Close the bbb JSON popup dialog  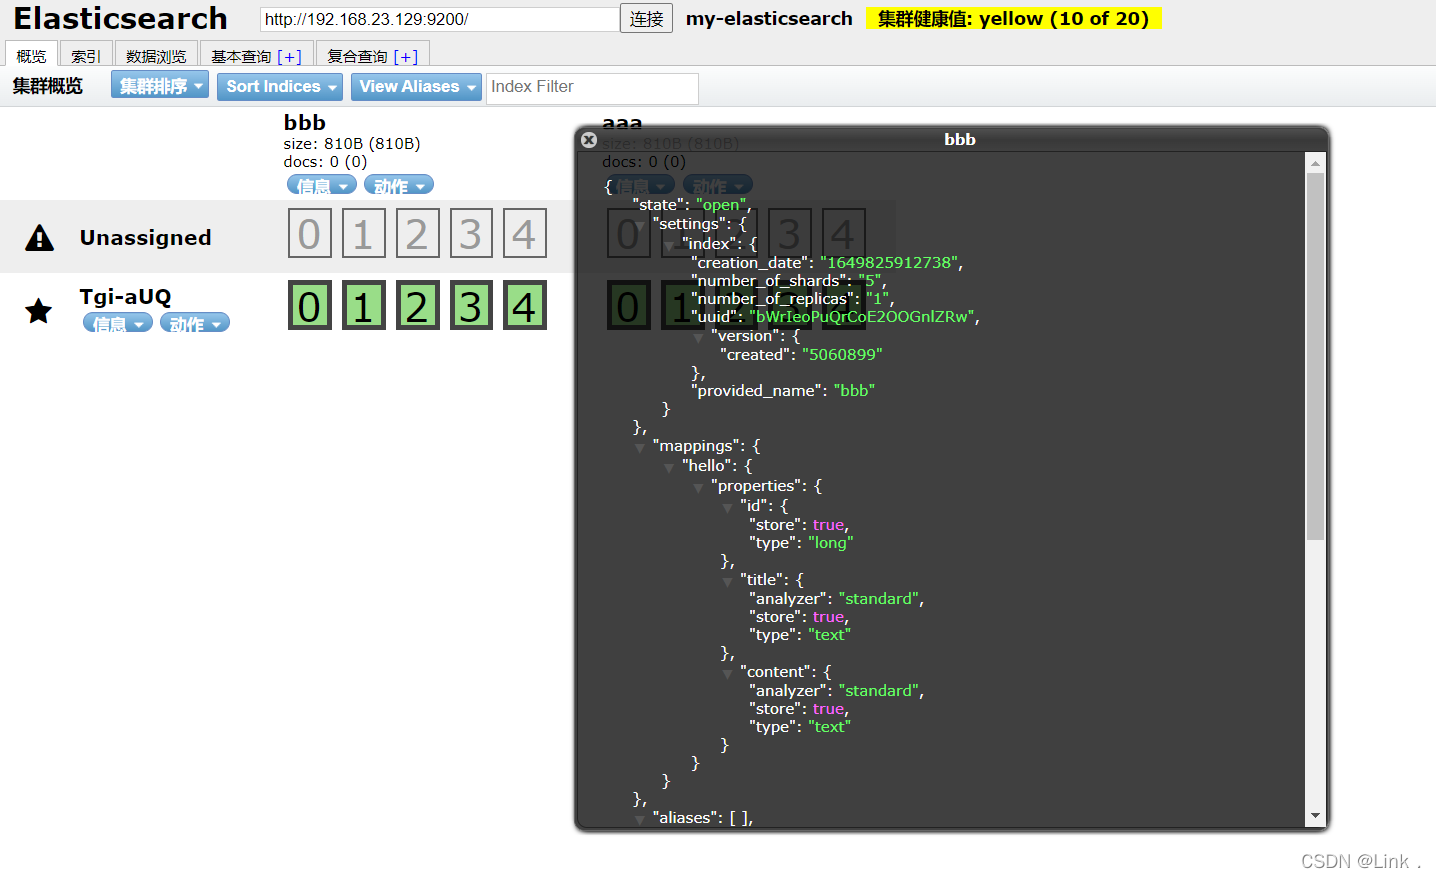pyautogui.click(x=589, y=140)
